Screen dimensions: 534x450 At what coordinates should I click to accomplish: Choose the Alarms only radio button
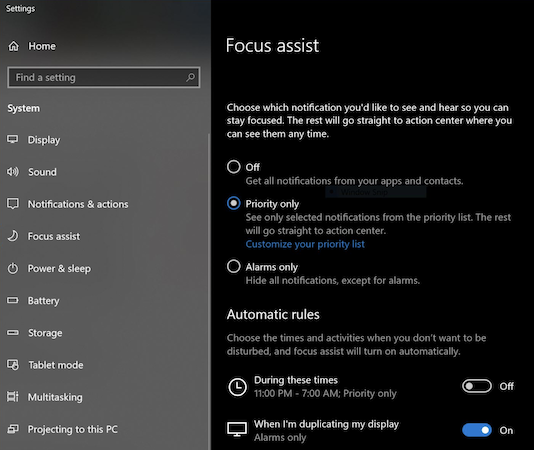234,266
